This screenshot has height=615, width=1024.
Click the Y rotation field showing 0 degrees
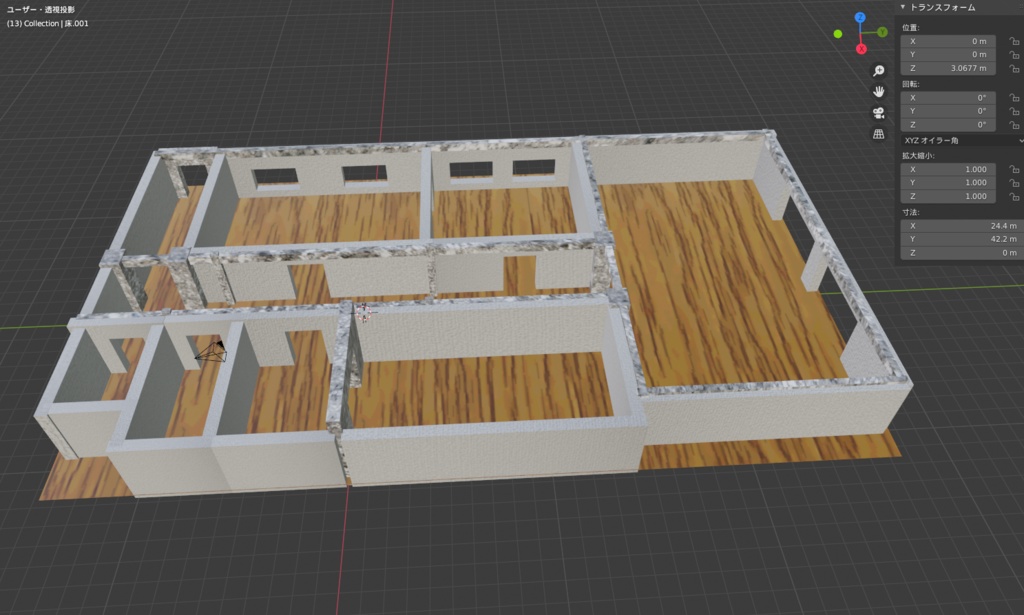(947, 110)
